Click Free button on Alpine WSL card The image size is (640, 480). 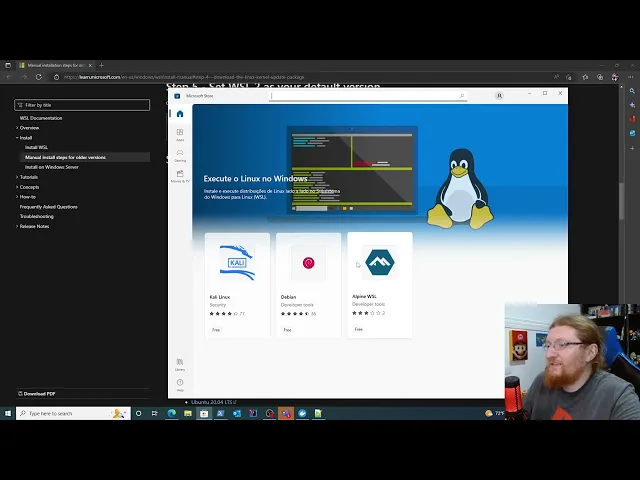(x=359, y=329)
